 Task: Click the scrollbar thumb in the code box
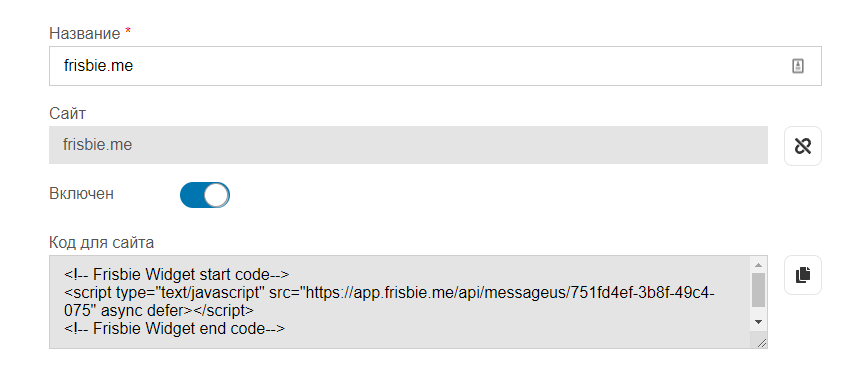click(x=758, y=290)
